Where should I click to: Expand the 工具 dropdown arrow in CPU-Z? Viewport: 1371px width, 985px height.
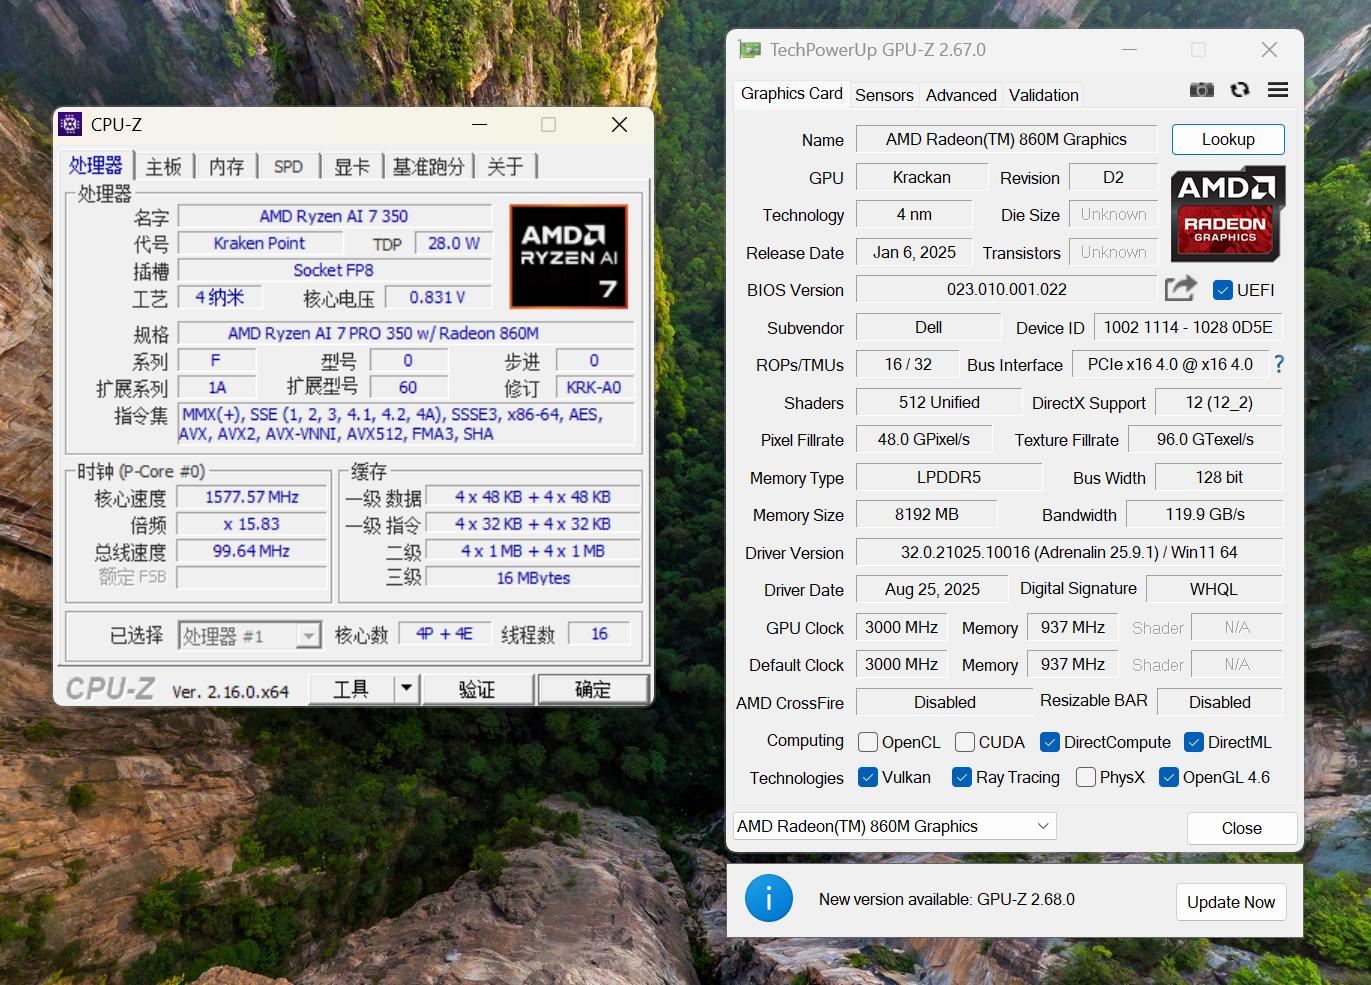(406, 688)
